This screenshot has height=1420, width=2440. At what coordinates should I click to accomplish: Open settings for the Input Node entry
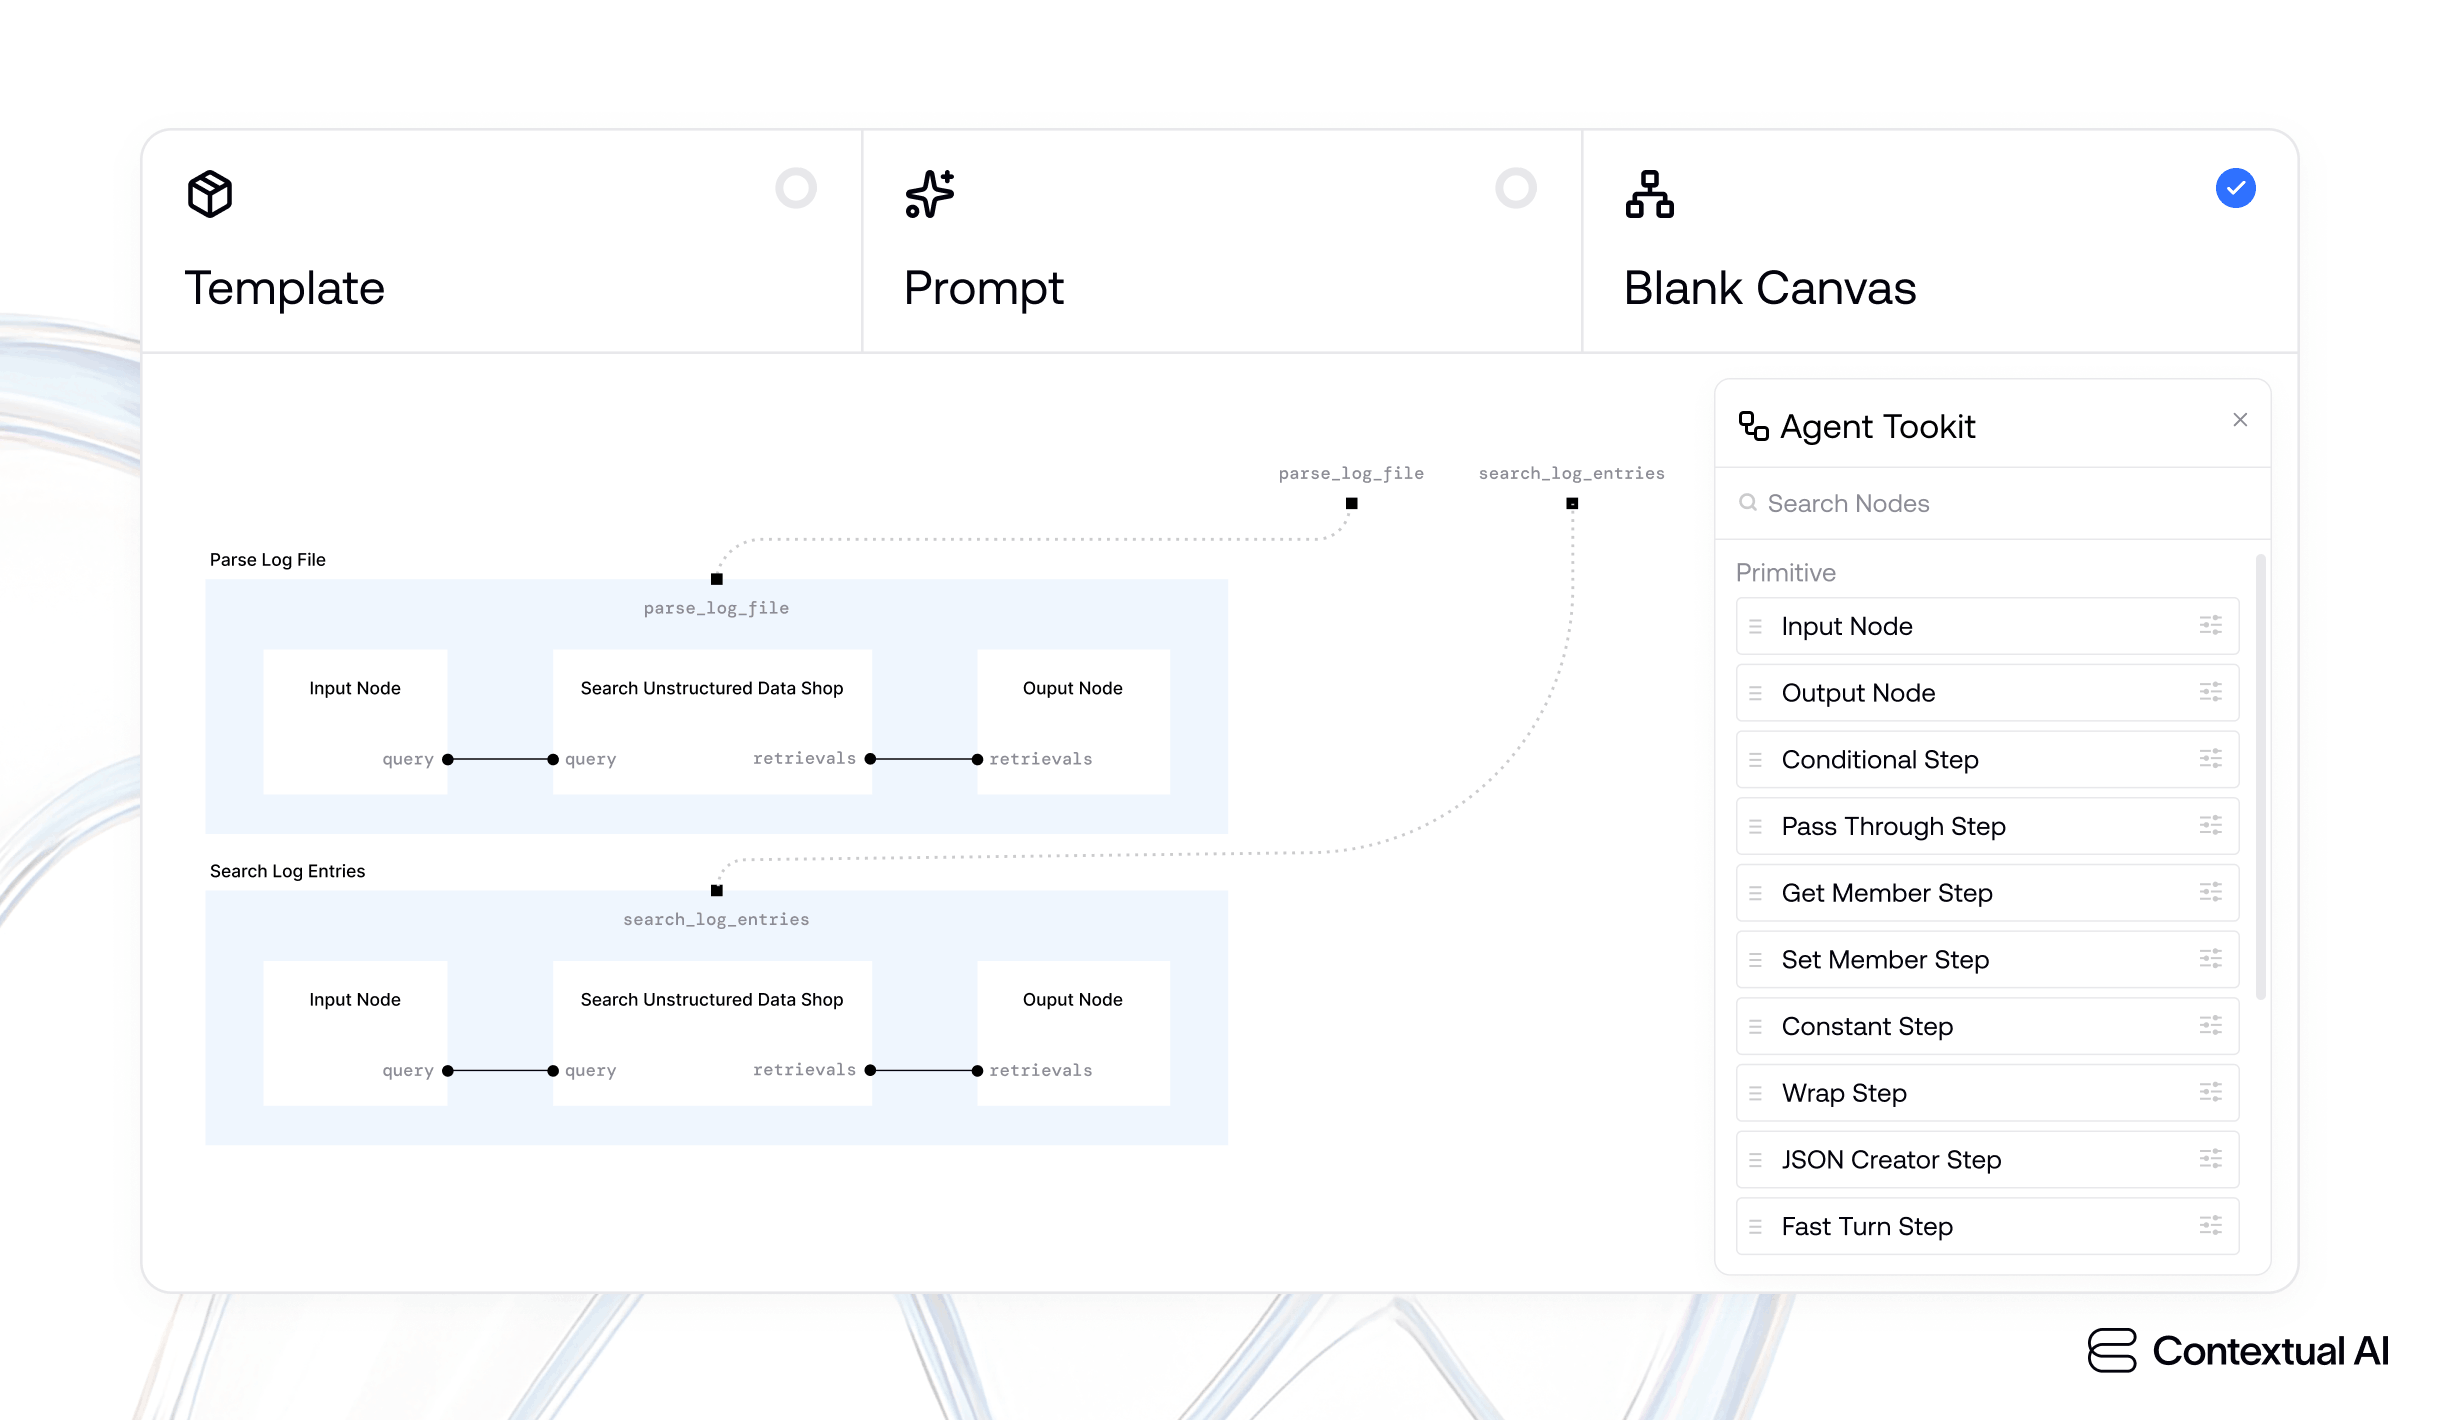tap(2209, 626)
